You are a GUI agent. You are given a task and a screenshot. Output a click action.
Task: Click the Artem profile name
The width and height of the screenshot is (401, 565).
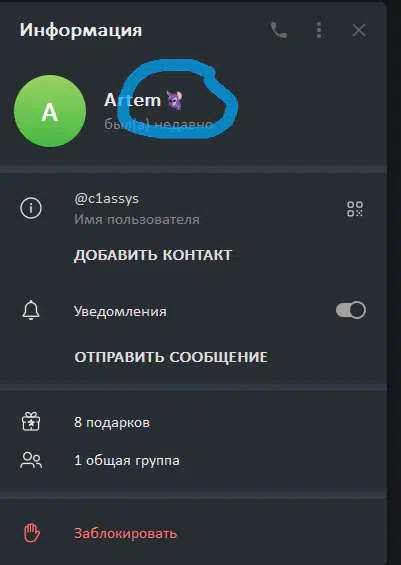tap(132, 100)
